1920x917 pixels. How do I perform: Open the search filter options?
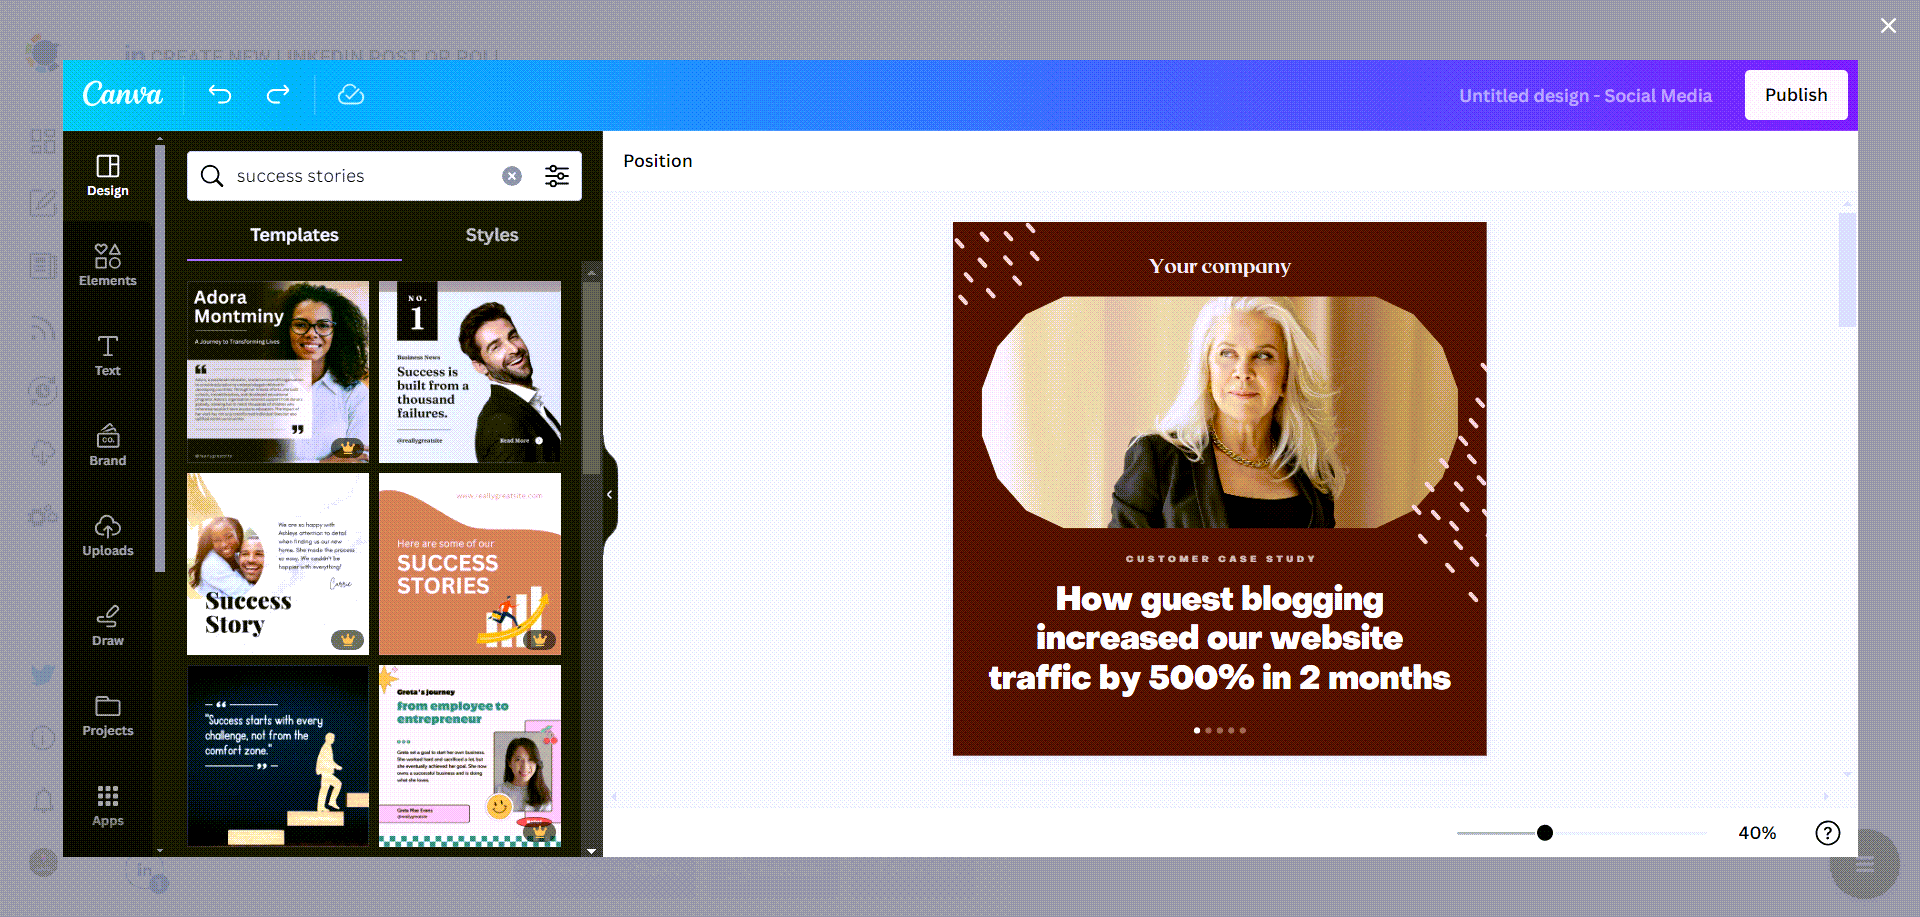coord(556,175)
